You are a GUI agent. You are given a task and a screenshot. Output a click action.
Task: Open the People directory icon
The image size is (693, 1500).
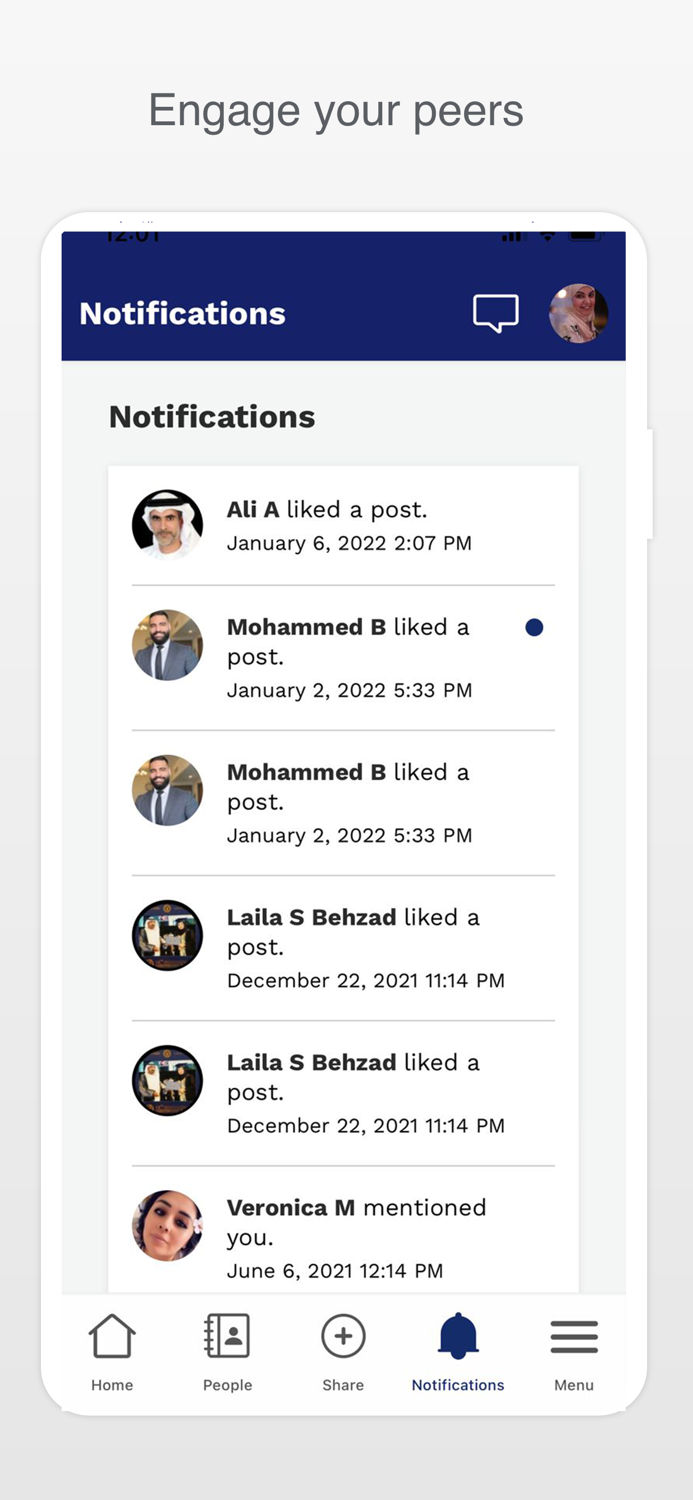point(227,1337)
